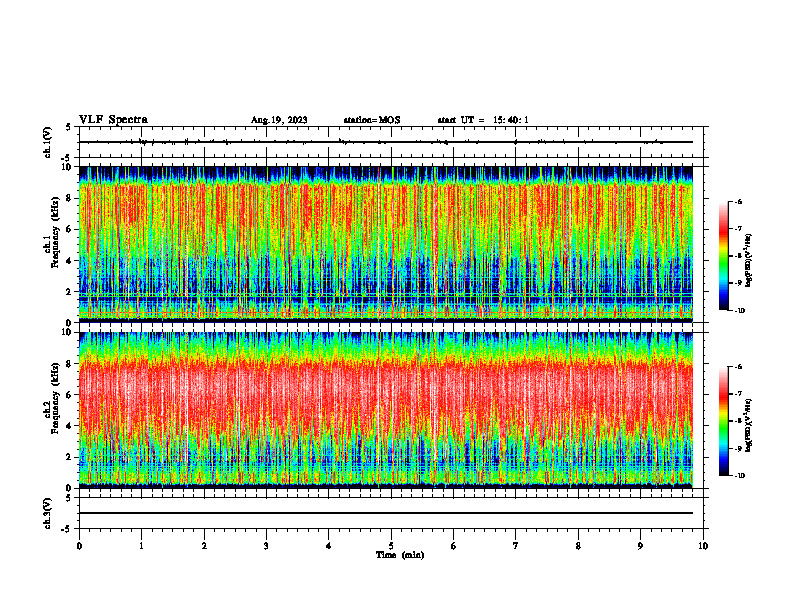The width and height of the screenshot is (792, 612).
Task: Click the ch.1 frequency tick "8"
Action: [x=70, y=198]
